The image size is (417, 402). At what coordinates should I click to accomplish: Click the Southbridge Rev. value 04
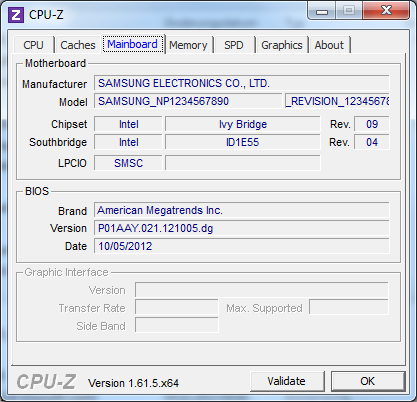[x=372, y=142]
